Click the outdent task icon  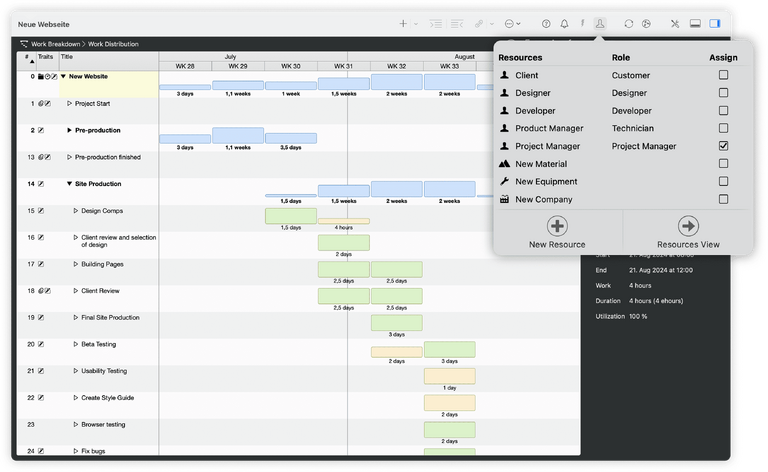(457, 23)
